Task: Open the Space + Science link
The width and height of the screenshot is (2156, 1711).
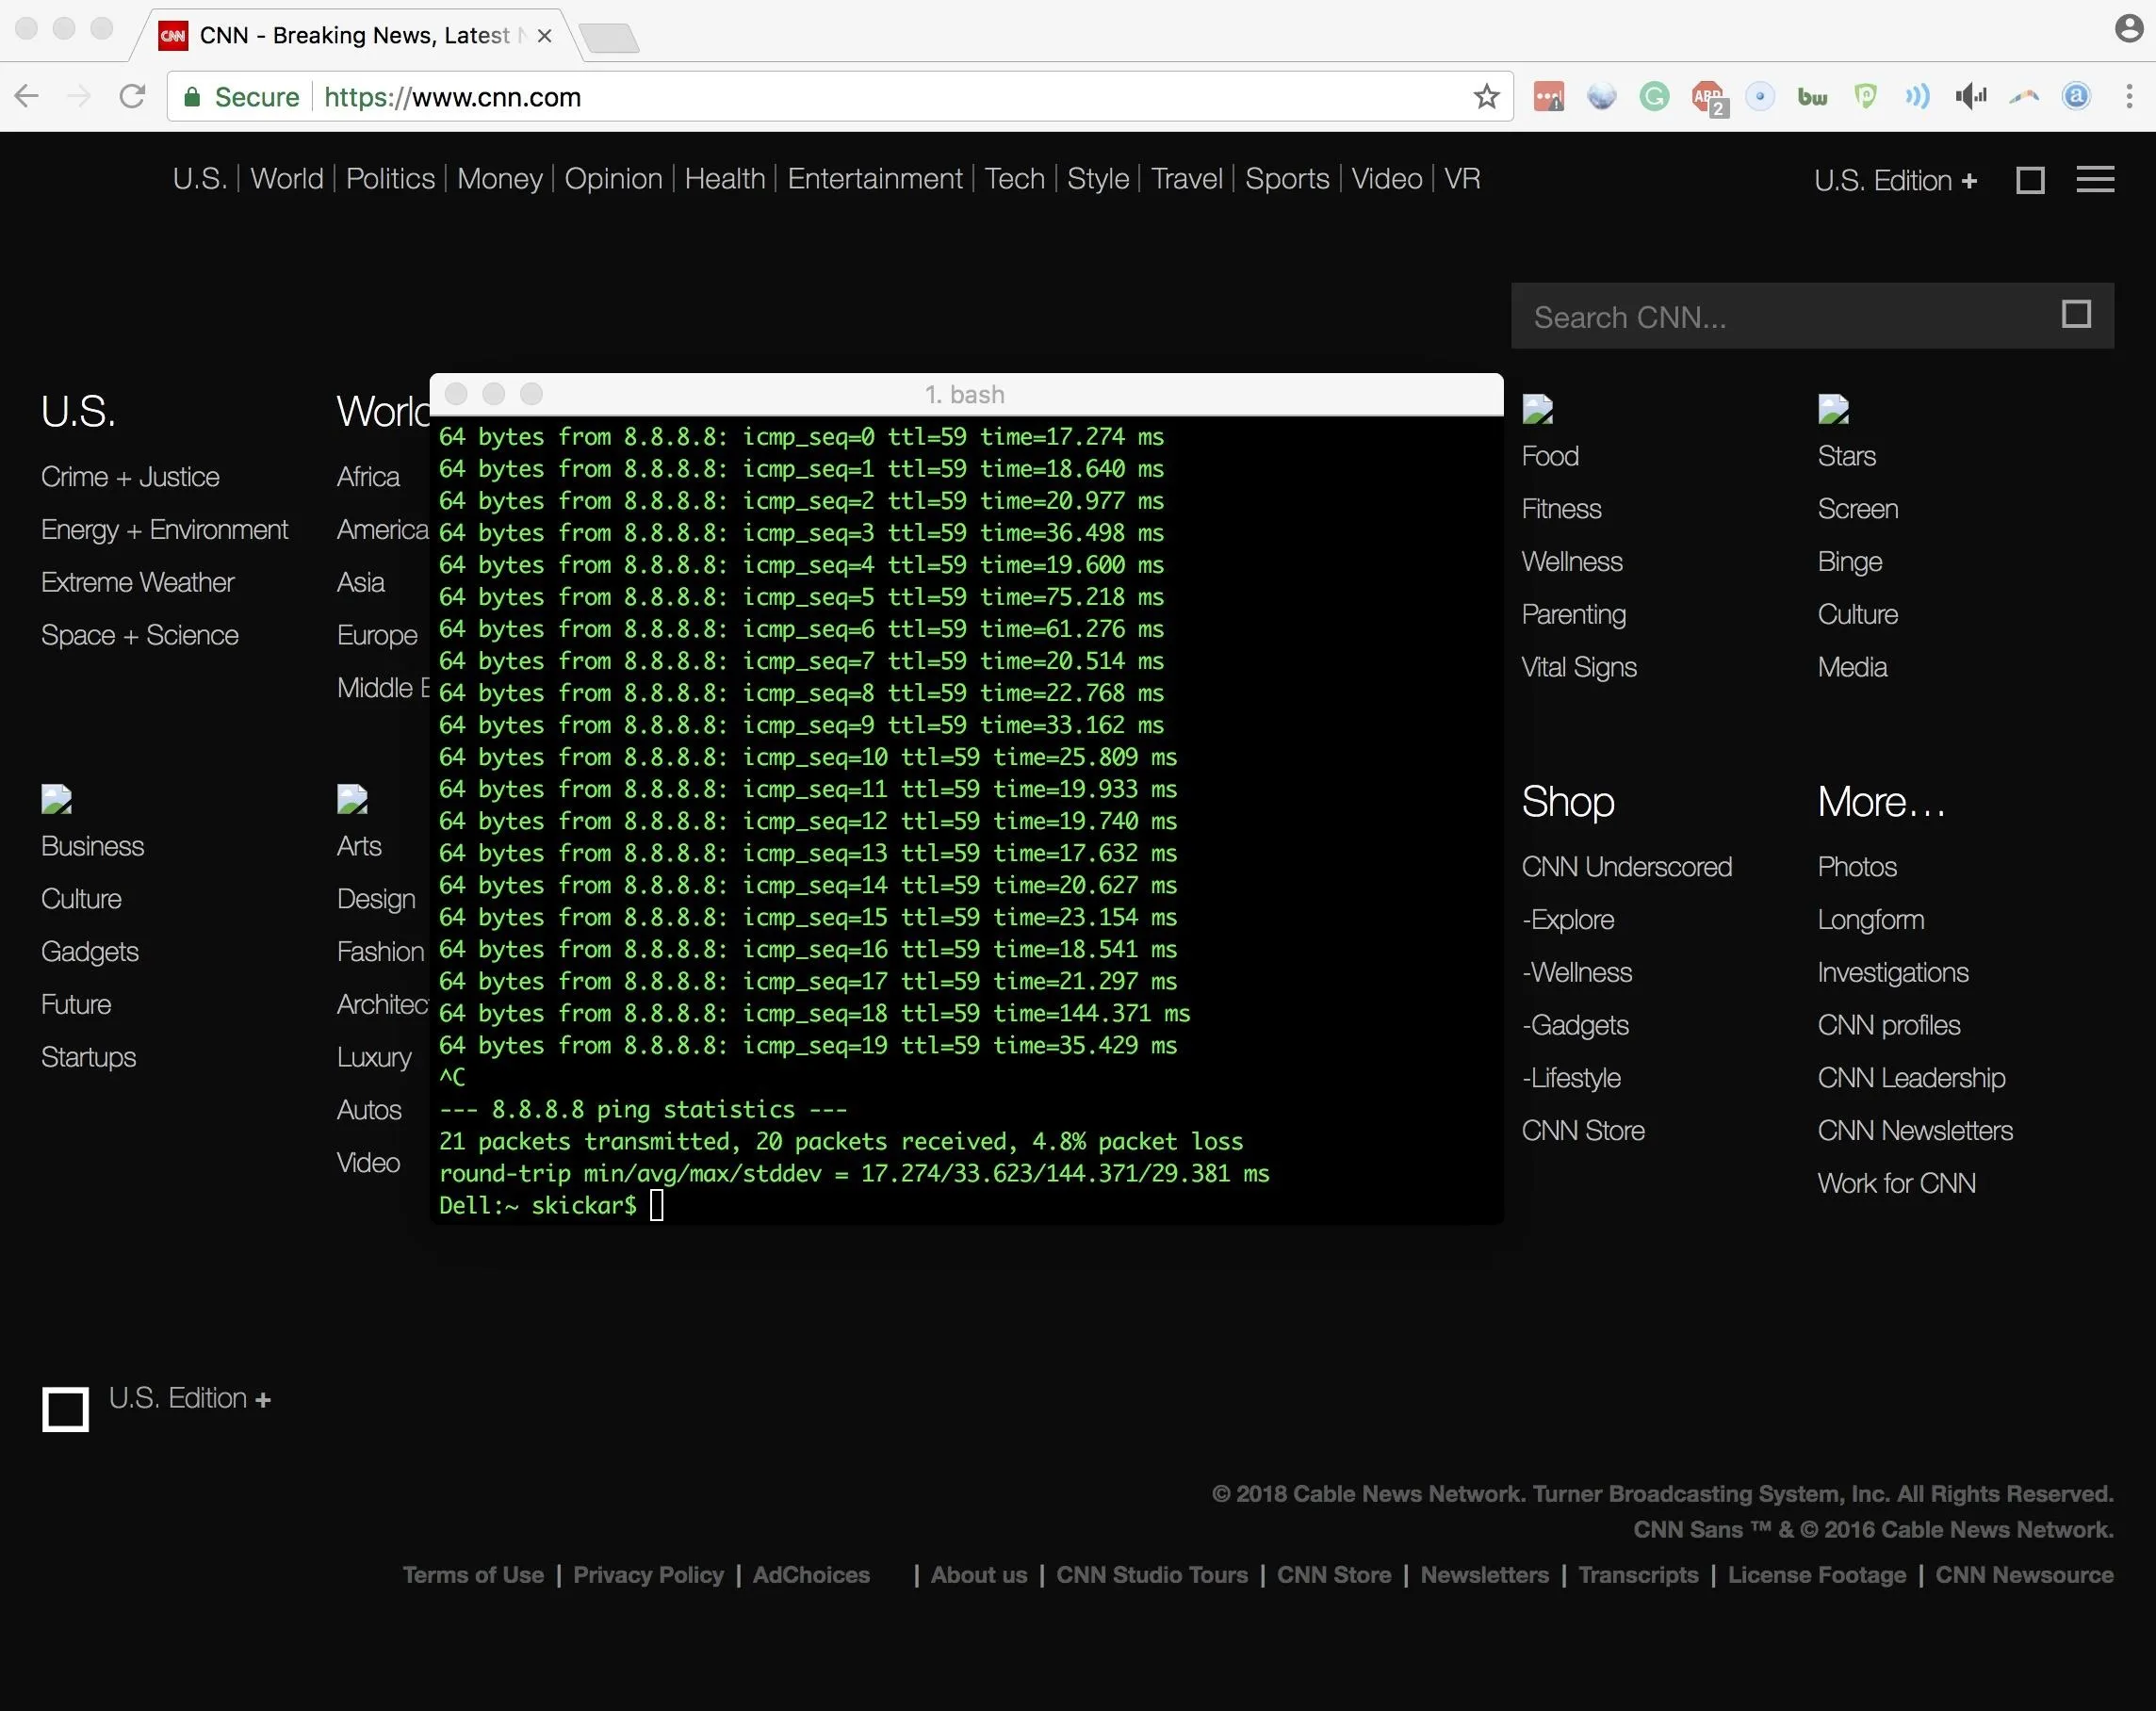Action: tap(140, 635)
